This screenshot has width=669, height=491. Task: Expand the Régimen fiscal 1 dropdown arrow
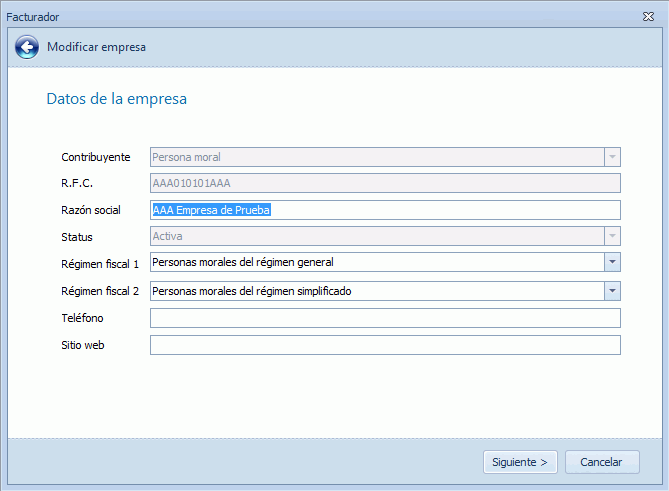pyautogui.click(x=611, y=262)
